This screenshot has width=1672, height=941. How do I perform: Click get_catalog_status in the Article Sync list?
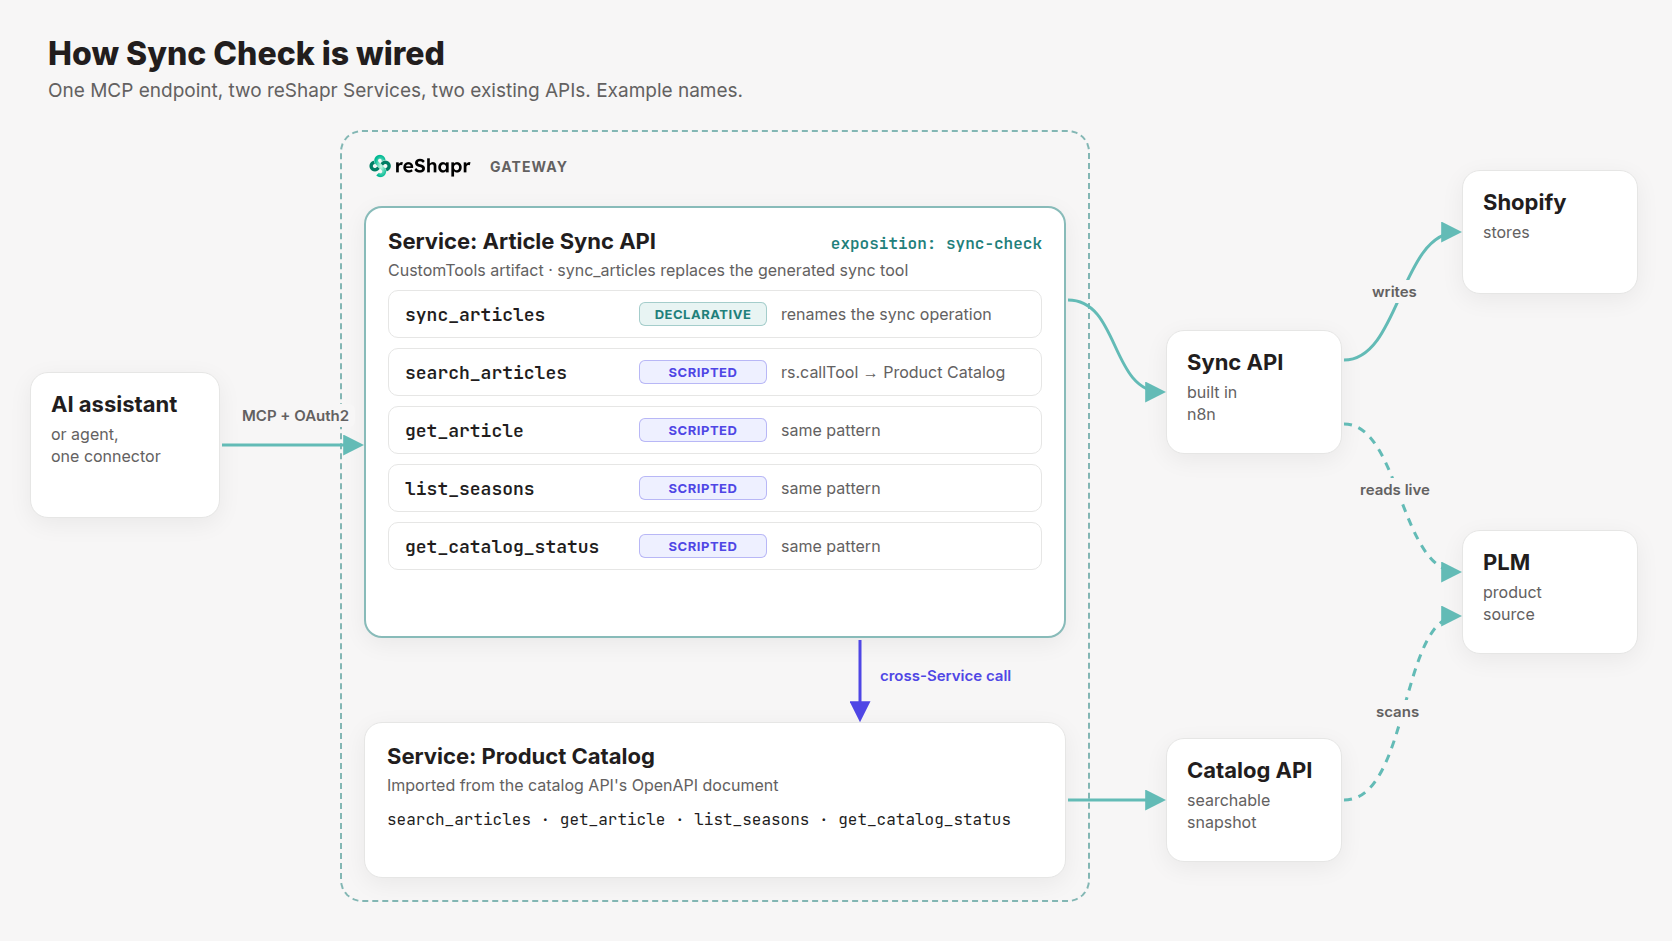click(502, 547)
